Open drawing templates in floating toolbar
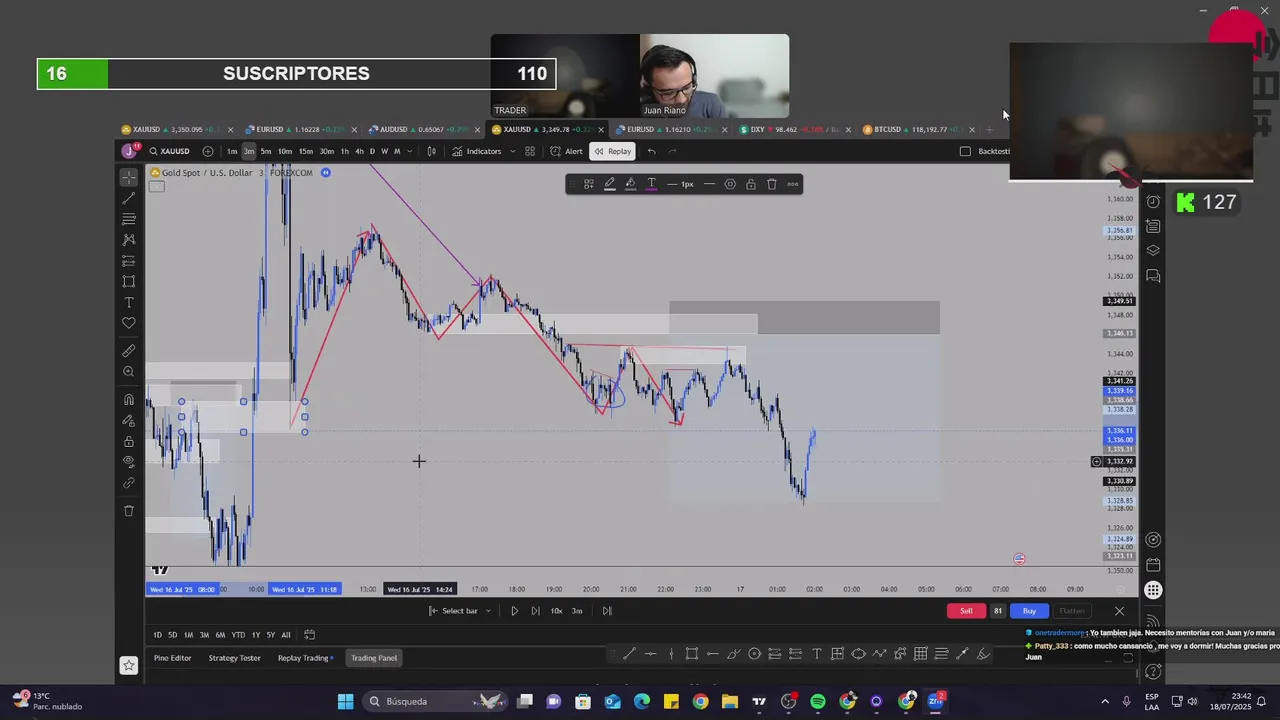Image resolution: width=1280 pixels, height=720 pixels. 588,184
